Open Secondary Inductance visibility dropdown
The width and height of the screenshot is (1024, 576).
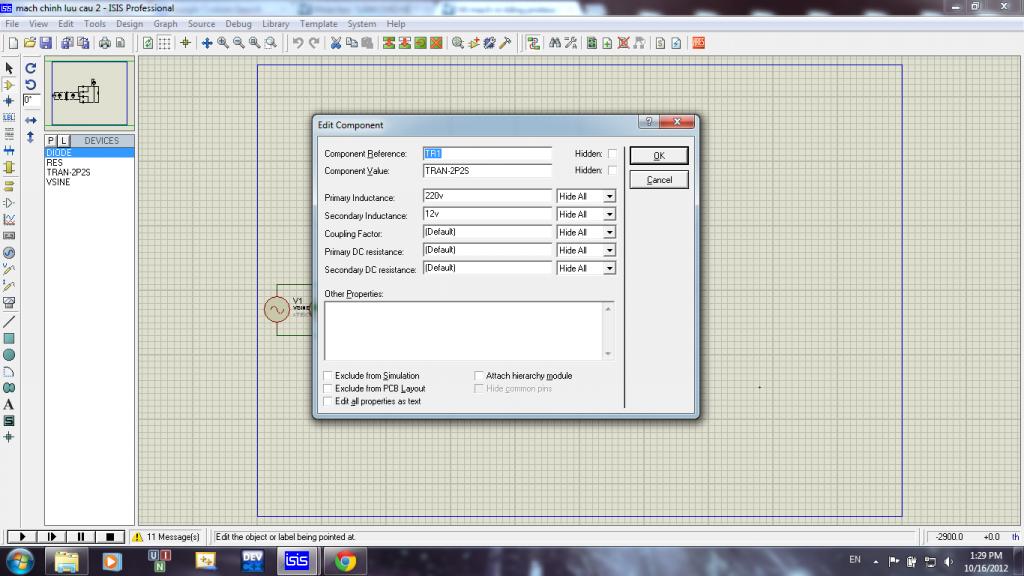click(x=609, y=215)
